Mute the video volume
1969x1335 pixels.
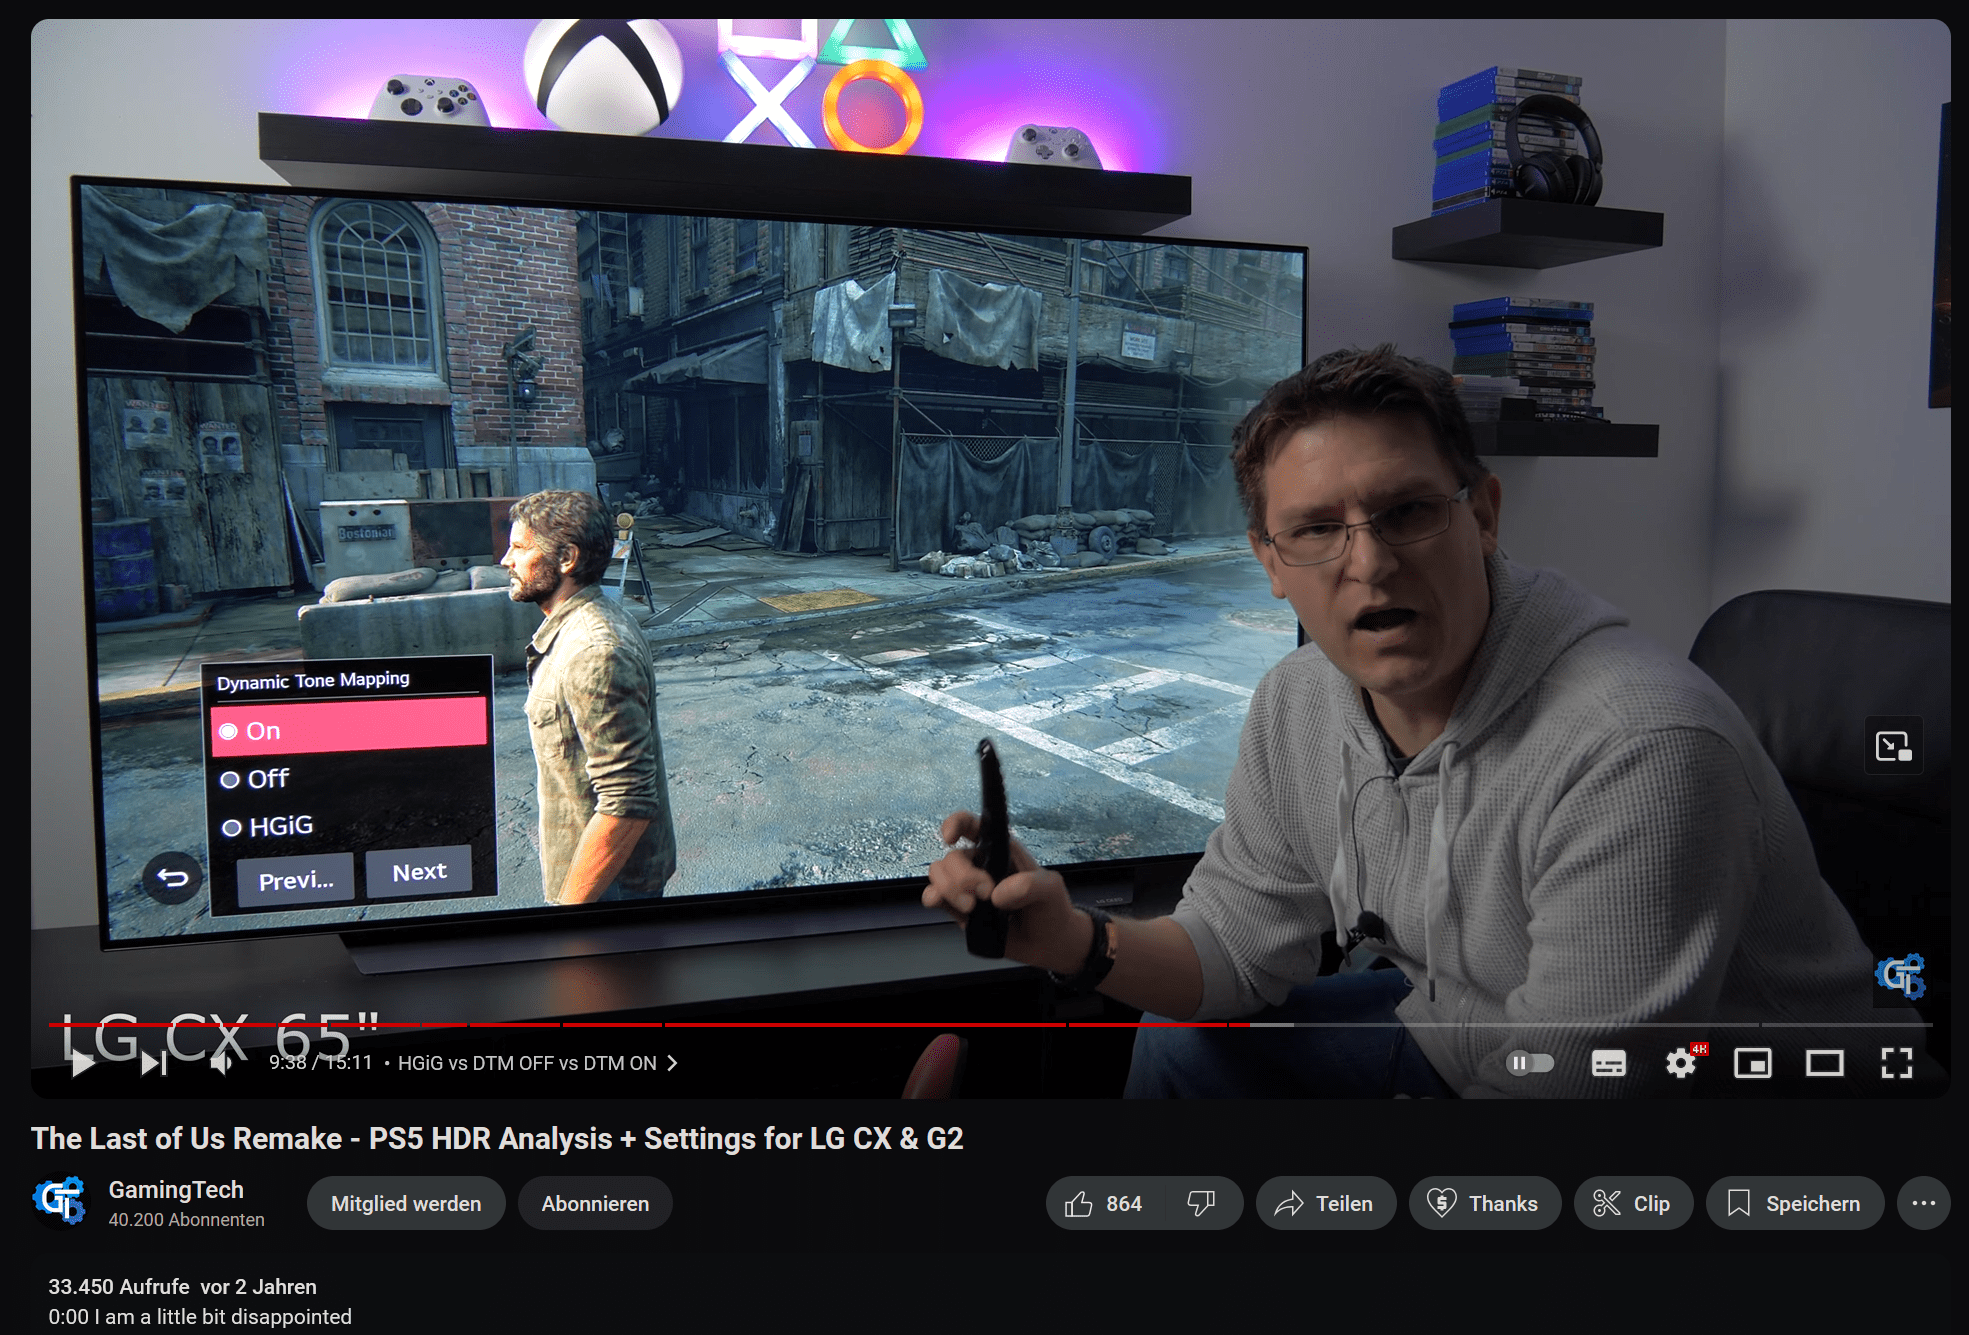click(x=222, y=1063)
